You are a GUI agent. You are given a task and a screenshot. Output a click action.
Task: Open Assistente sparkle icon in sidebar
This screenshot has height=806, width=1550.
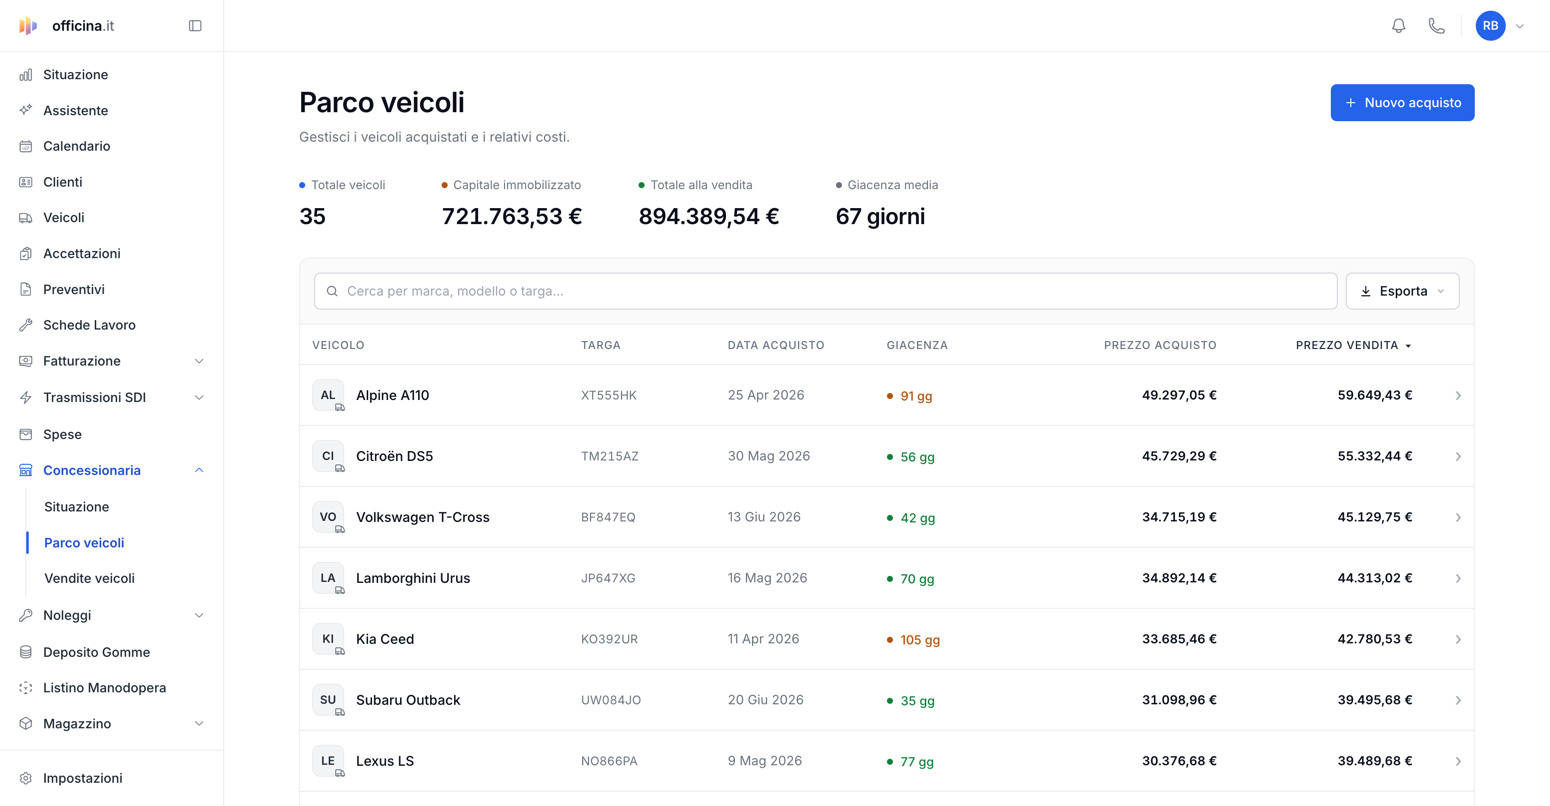pyautogui.click(x=26, y=110)
